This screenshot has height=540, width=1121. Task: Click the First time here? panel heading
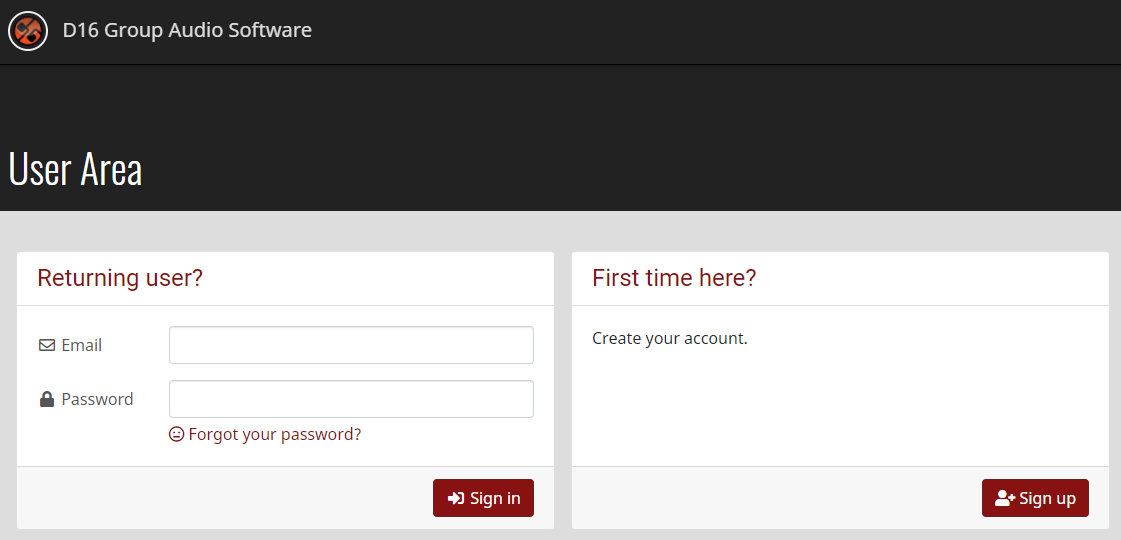pos(674,278)
